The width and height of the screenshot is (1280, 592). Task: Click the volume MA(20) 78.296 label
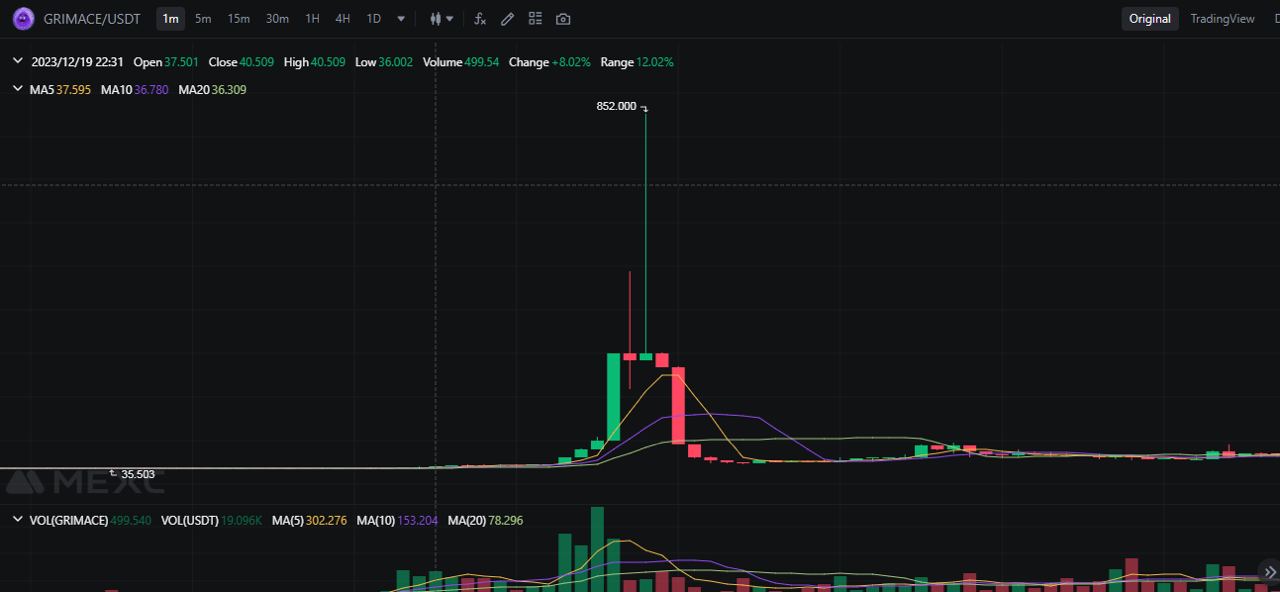coord(485,521)
